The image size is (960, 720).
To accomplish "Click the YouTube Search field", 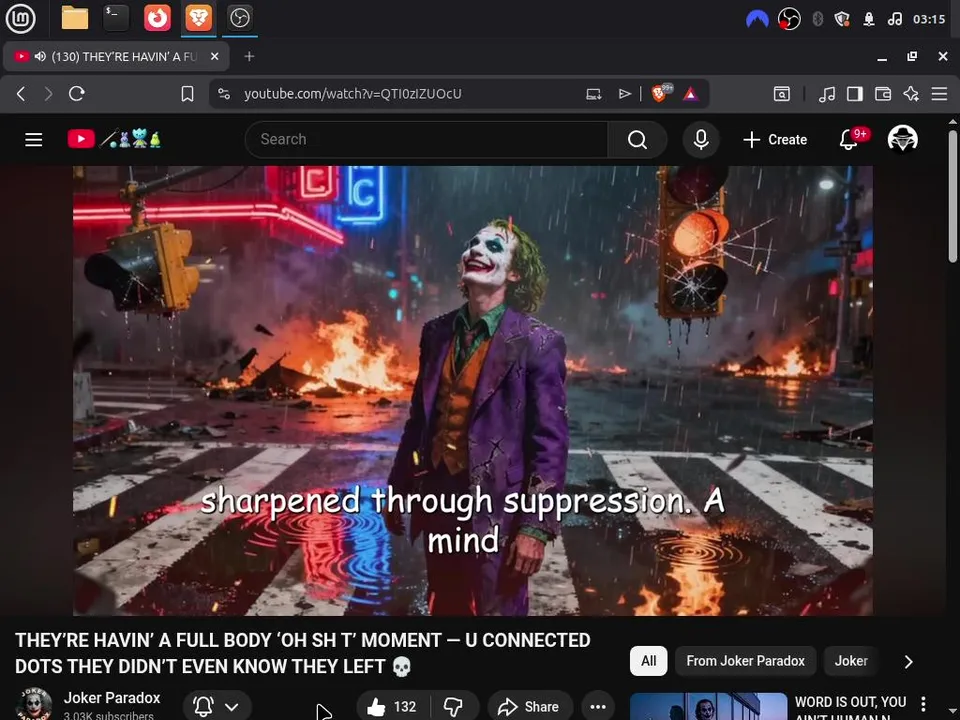I will click(x=426, y=140).
